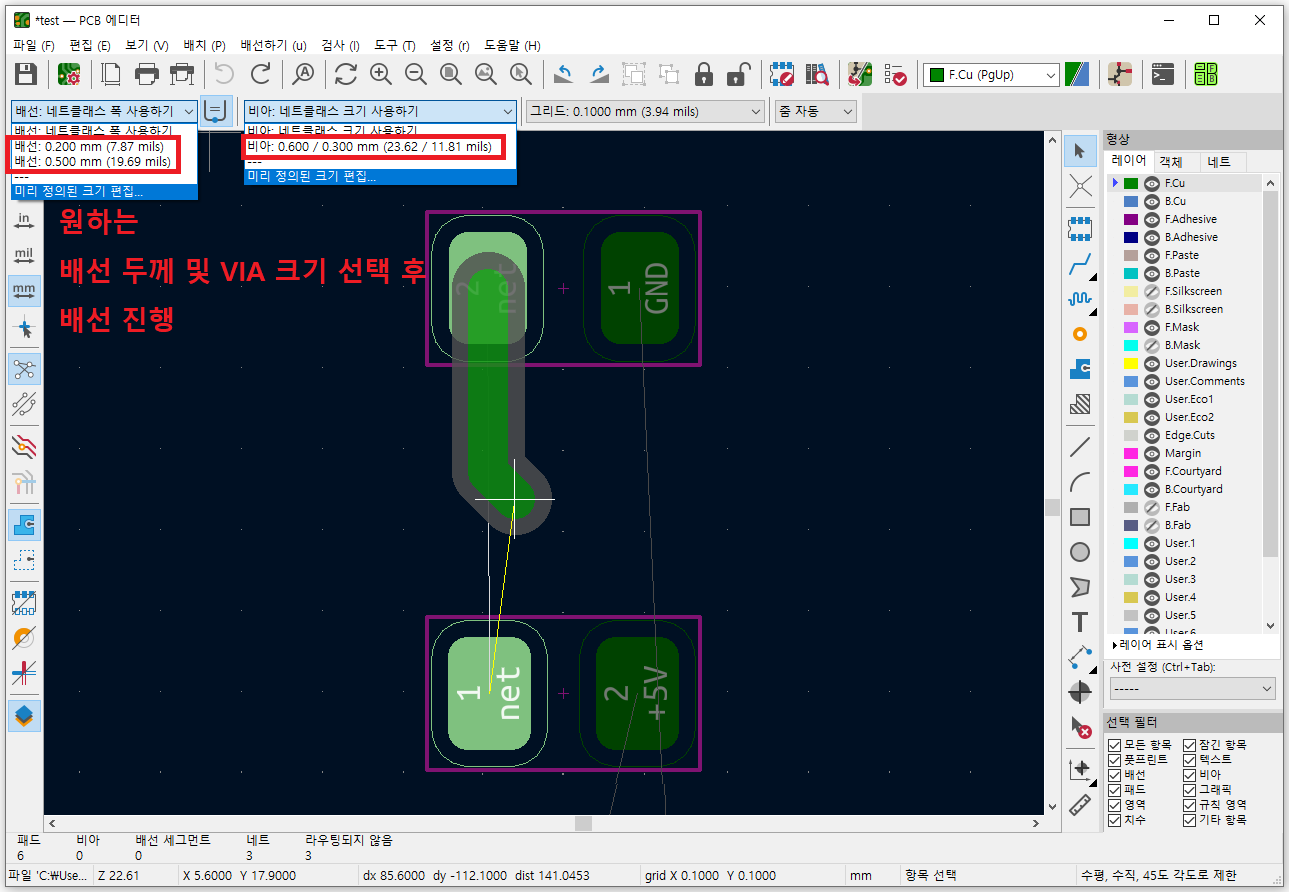Select the Measure ruler tool
This screenshot has height=892, width=1289.
(1080, 805)
